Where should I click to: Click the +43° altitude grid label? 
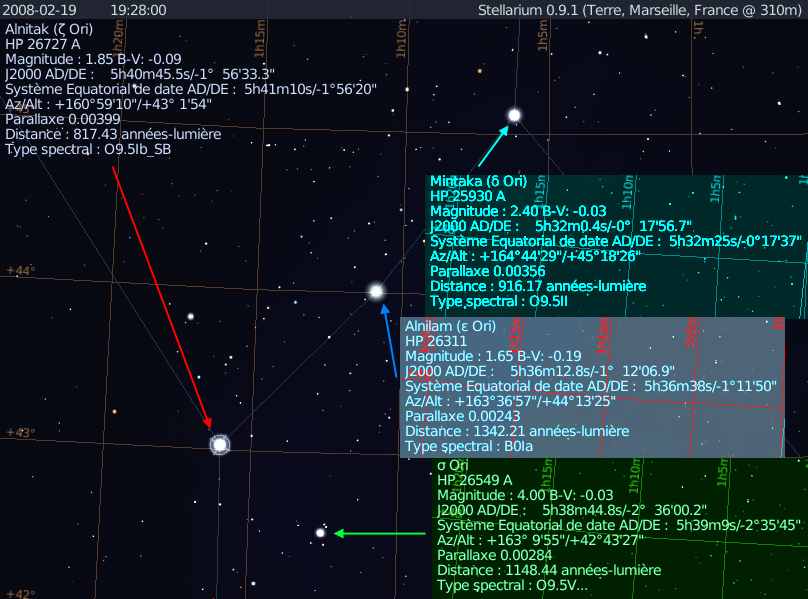coord(21,432)
